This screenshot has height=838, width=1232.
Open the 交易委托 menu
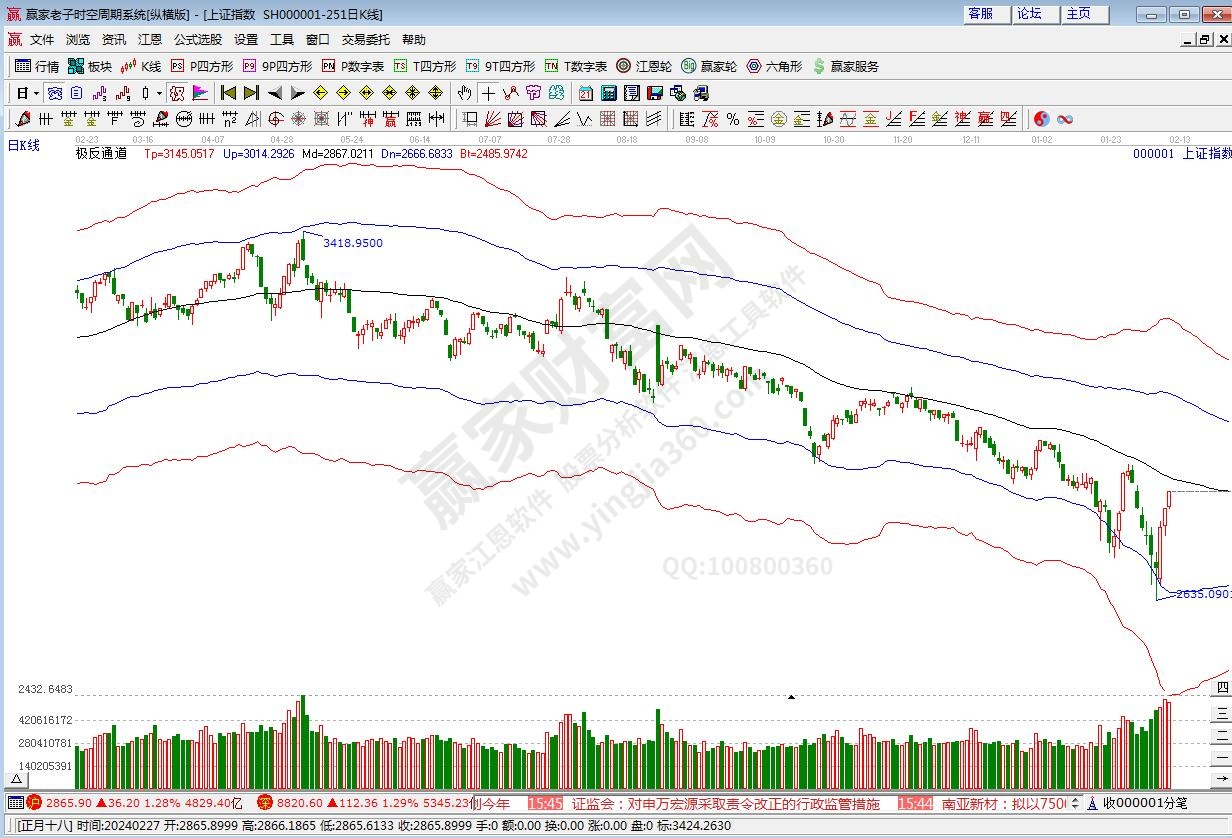pos(366,40)
